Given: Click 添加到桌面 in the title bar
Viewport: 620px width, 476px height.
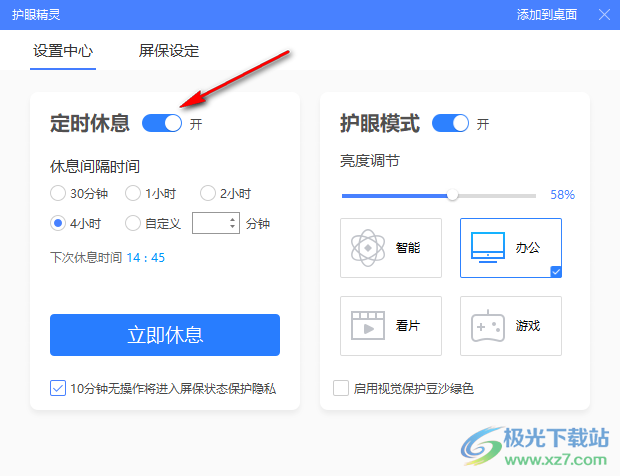Looking at the screenshot, I should tap(547, 15).
